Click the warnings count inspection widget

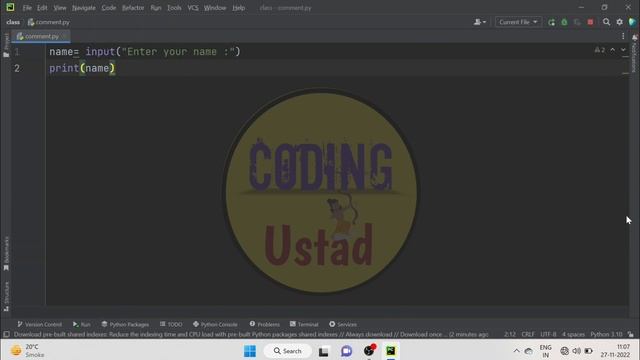pos(600,50)
